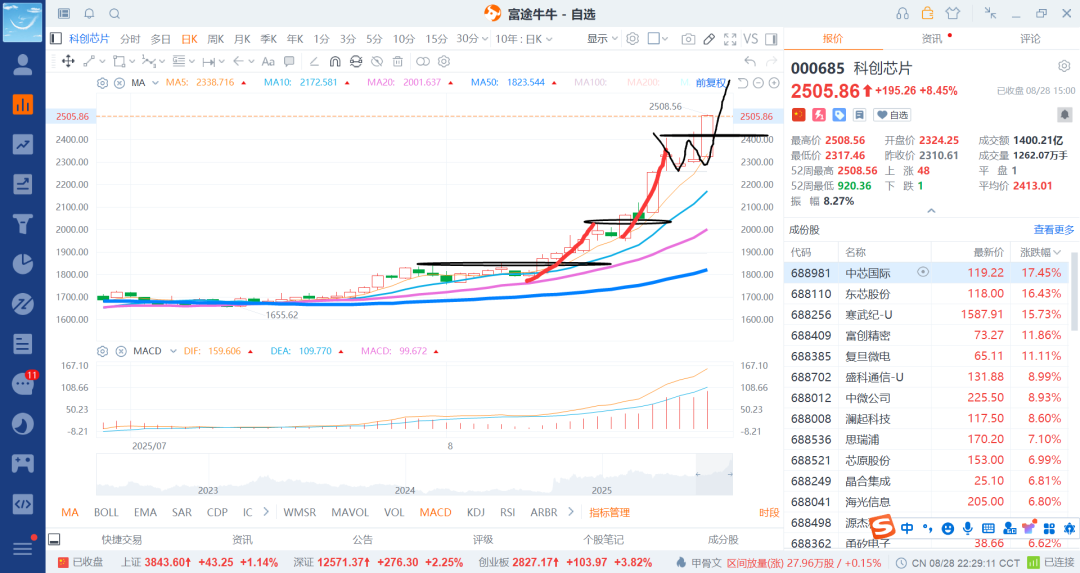Expand the MACD indicator dropdown
1080x573 pixels.
173,351
